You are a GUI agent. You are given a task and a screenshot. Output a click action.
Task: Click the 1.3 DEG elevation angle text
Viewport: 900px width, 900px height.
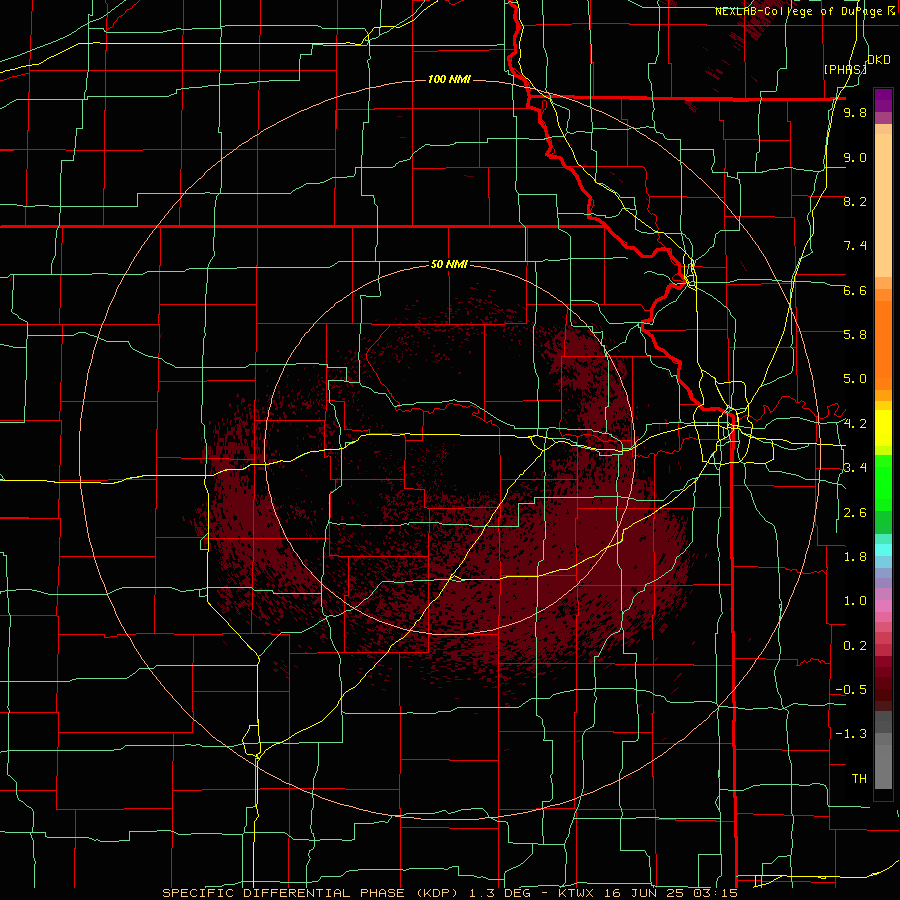point(498,893)
